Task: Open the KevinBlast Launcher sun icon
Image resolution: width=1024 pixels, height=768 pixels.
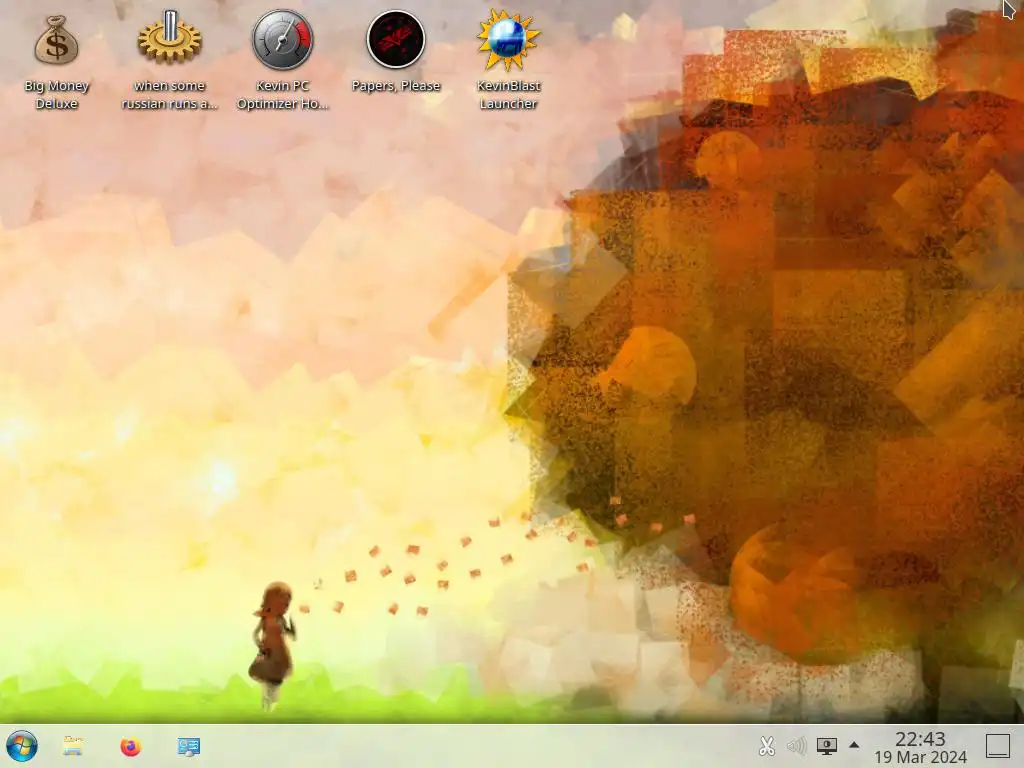Action: (508, 40)
